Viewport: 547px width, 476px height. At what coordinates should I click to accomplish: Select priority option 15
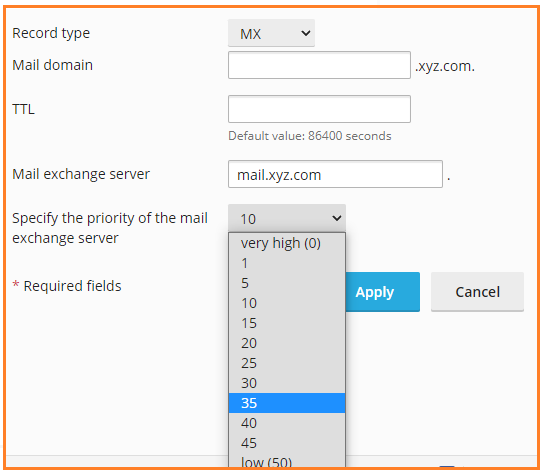(x=287, y=323)
